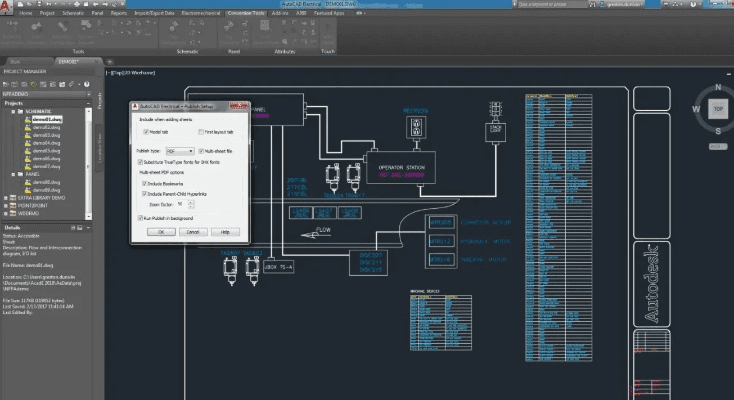Click OK in Publish Setup dialog
734x400 pixels.
pyautogui.click(x=162, y=231)
